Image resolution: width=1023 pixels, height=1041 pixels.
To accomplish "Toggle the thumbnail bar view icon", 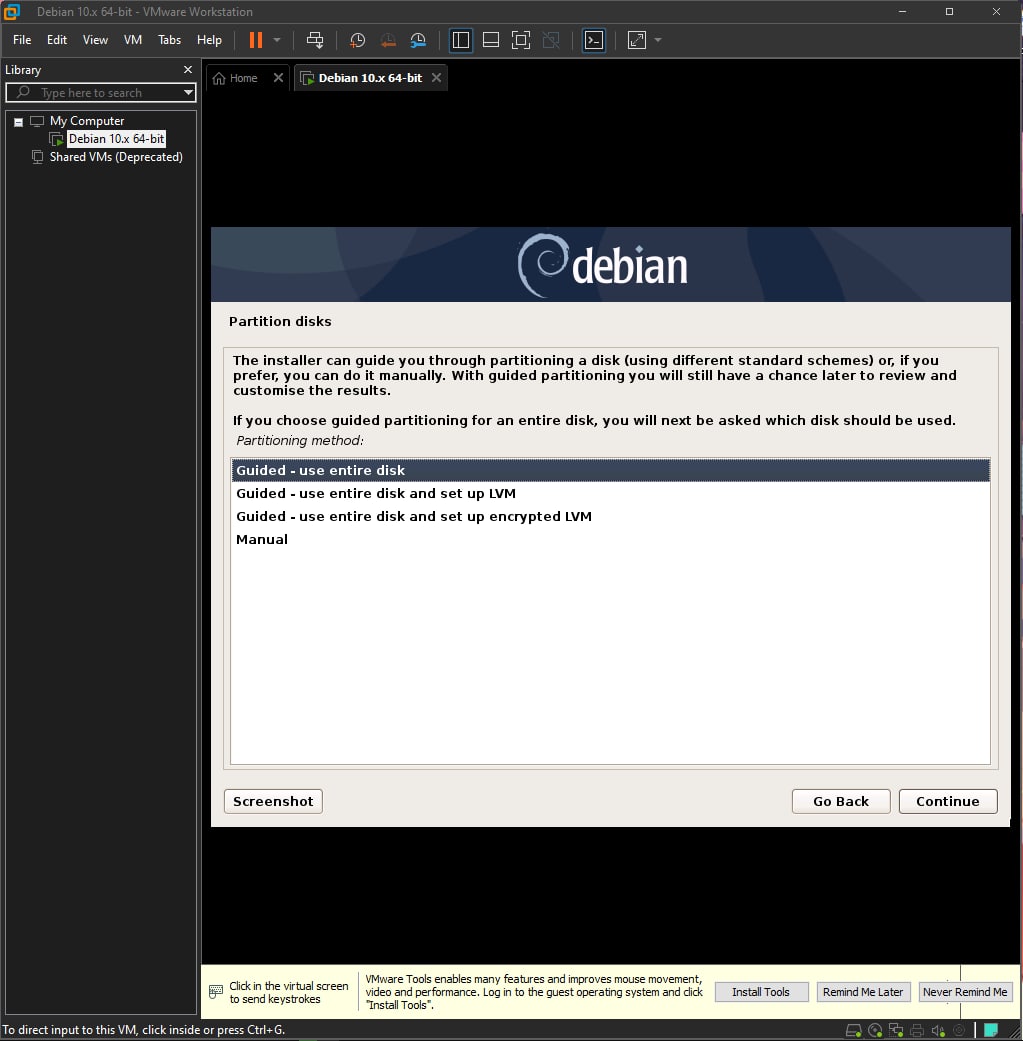I will coord(491,40).
